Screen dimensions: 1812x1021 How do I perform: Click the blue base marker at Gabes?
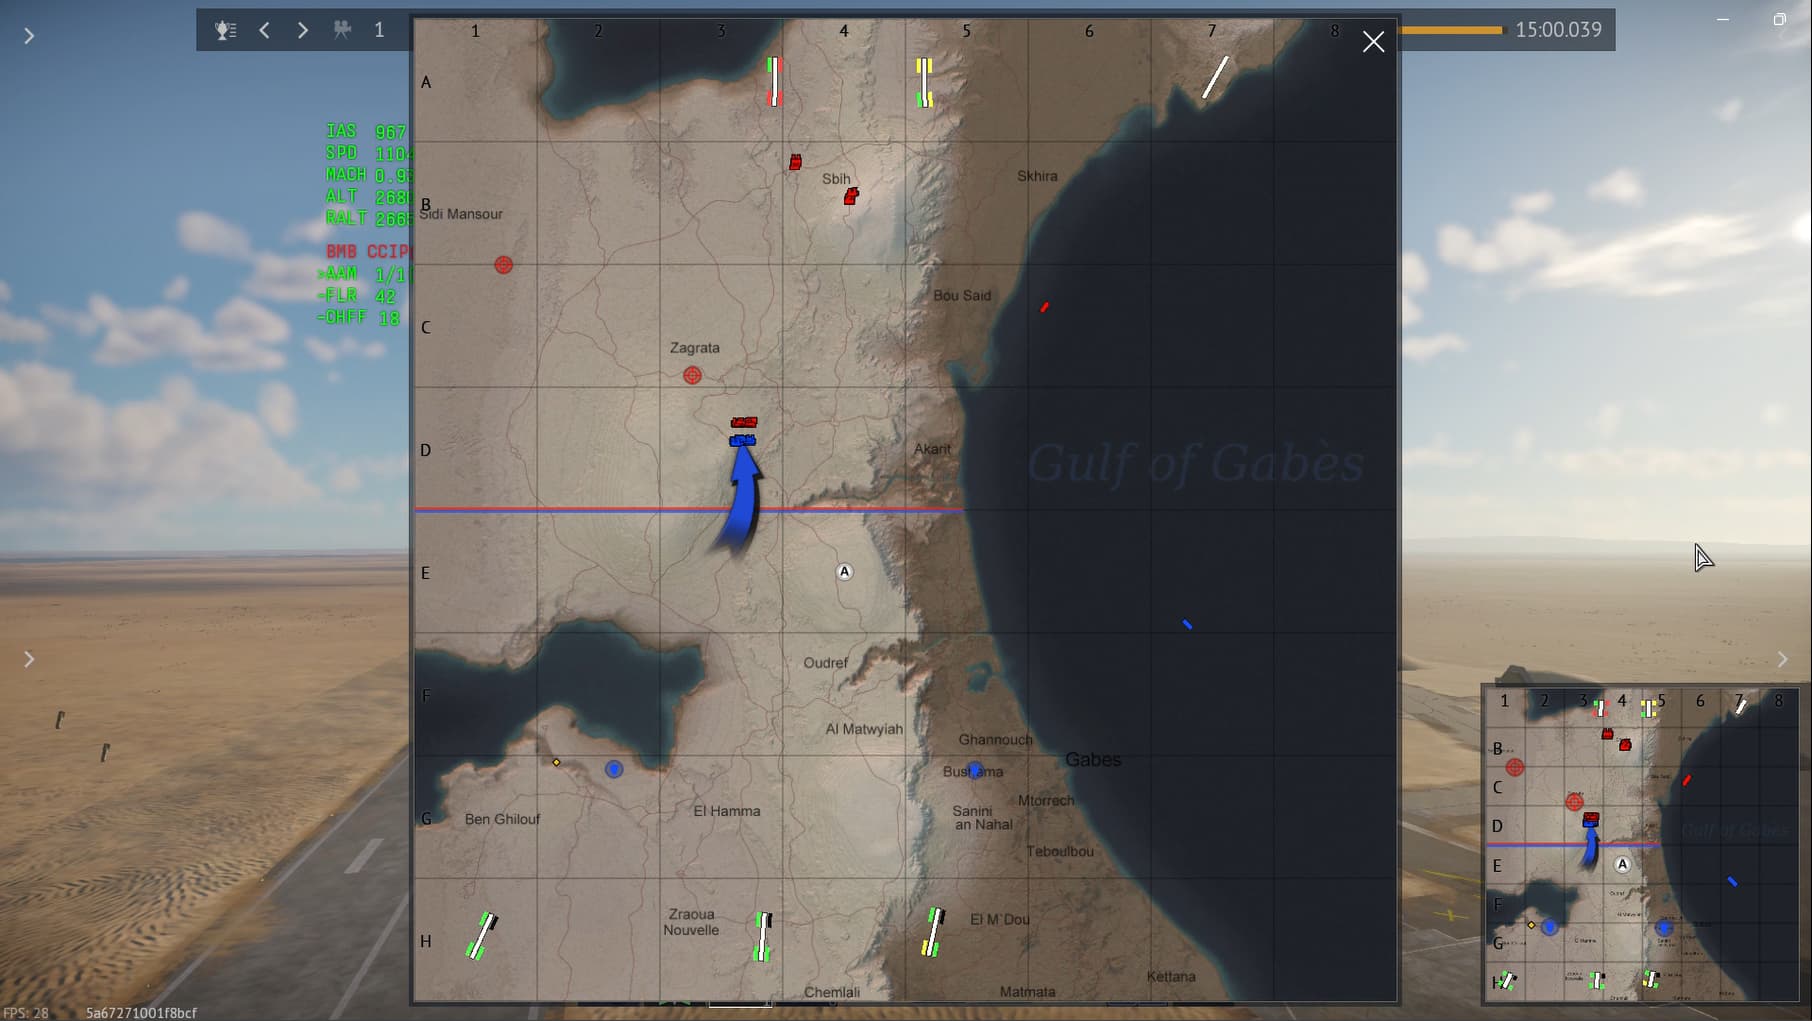(975, 770)
